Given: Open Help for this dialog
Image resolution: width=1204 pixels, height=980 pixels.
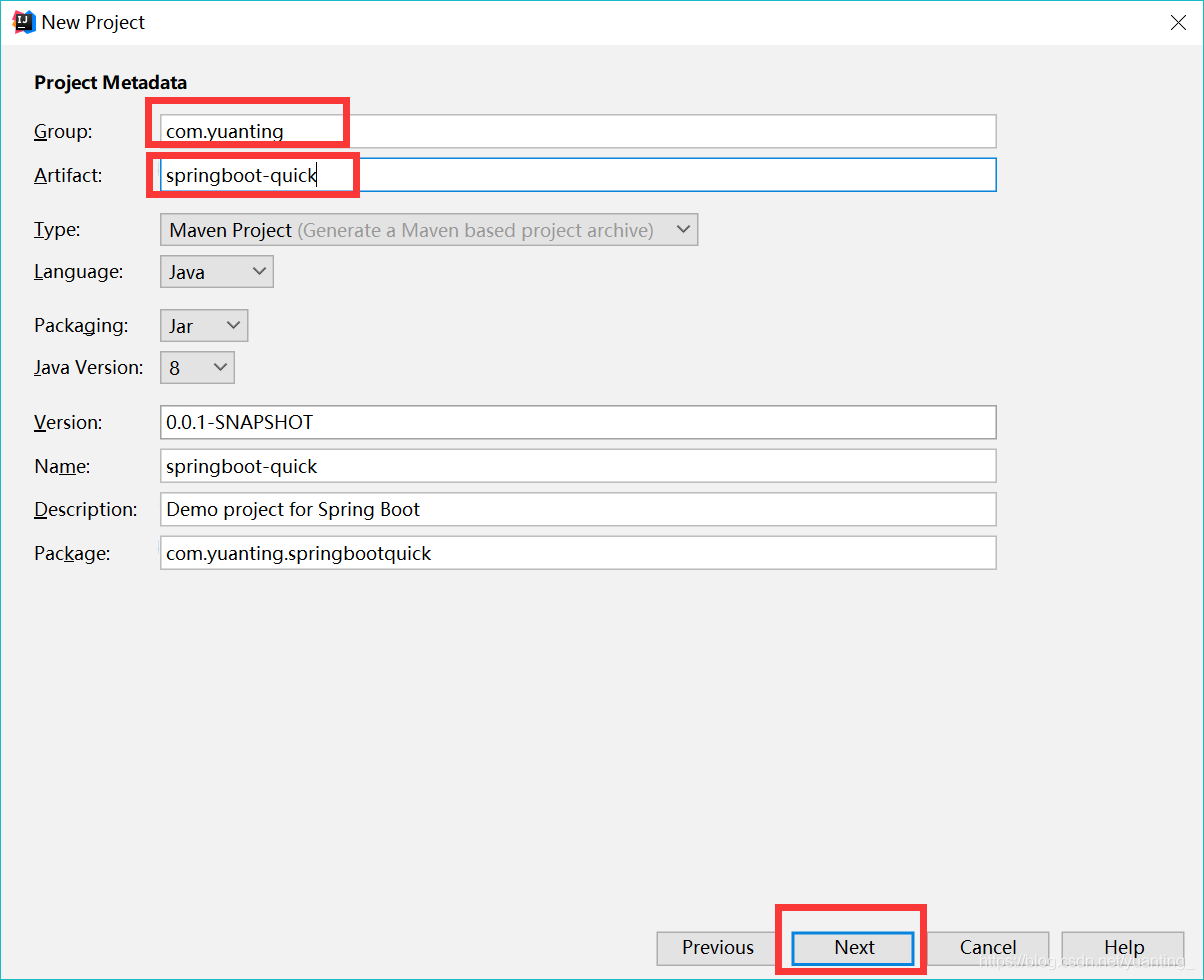Looking at the screenshot, I should pyautogui.click(x=1124, y=947).
